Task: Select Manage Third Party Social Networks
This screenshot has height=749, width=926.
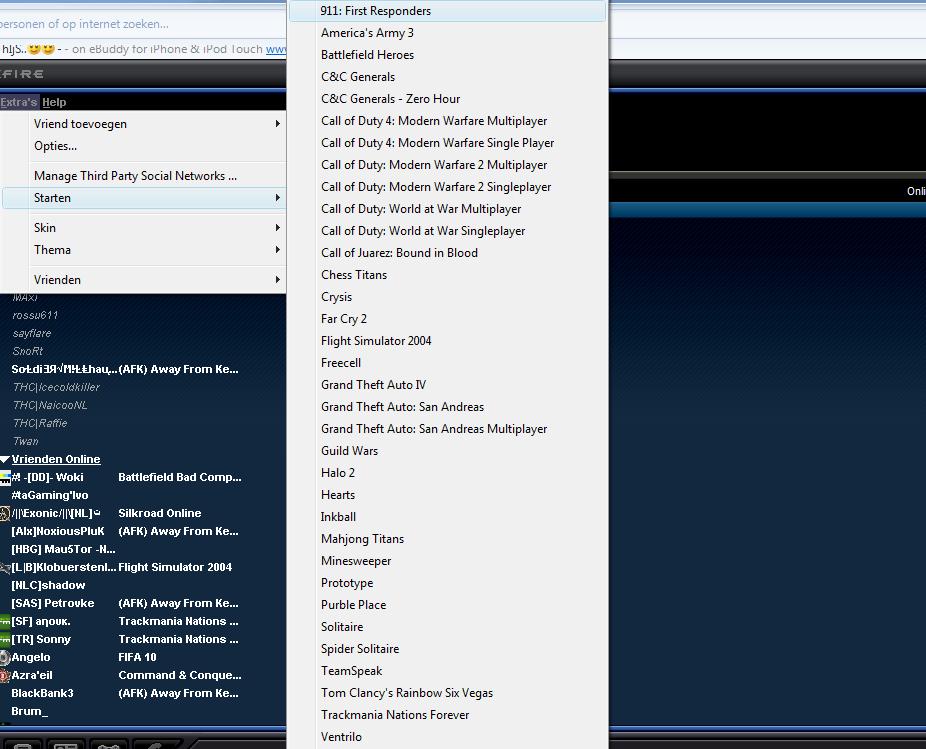Action: pos(144,176)
